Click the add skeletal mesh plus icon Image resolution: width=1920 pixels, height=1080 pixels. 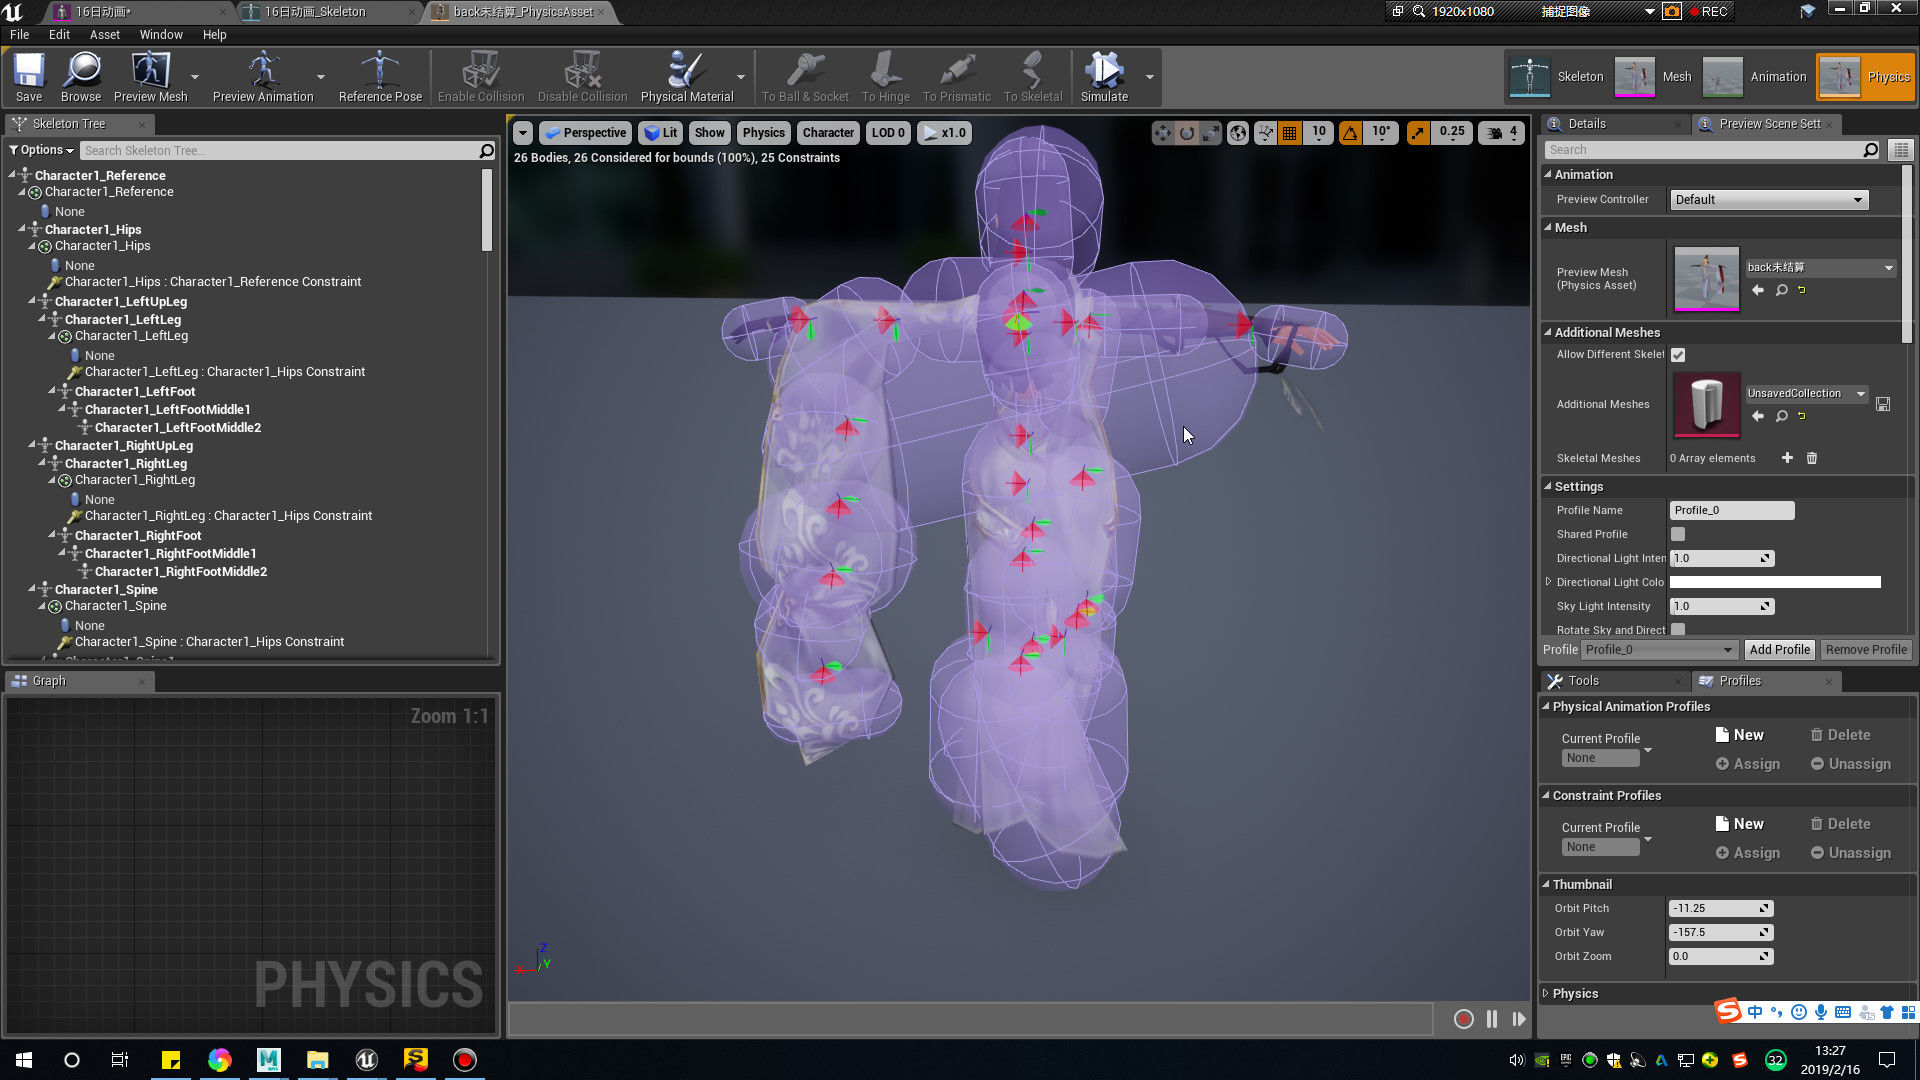coord(1787,458)
